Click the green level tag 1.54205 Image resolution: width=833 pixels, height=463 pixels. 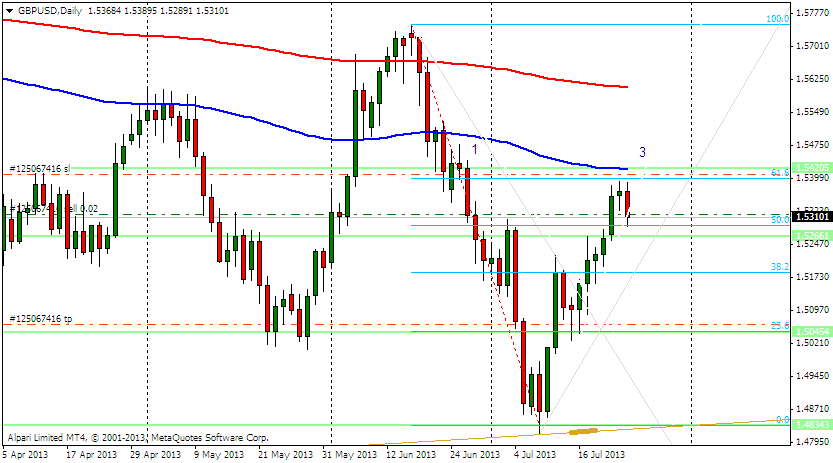(x=811, y=168)
